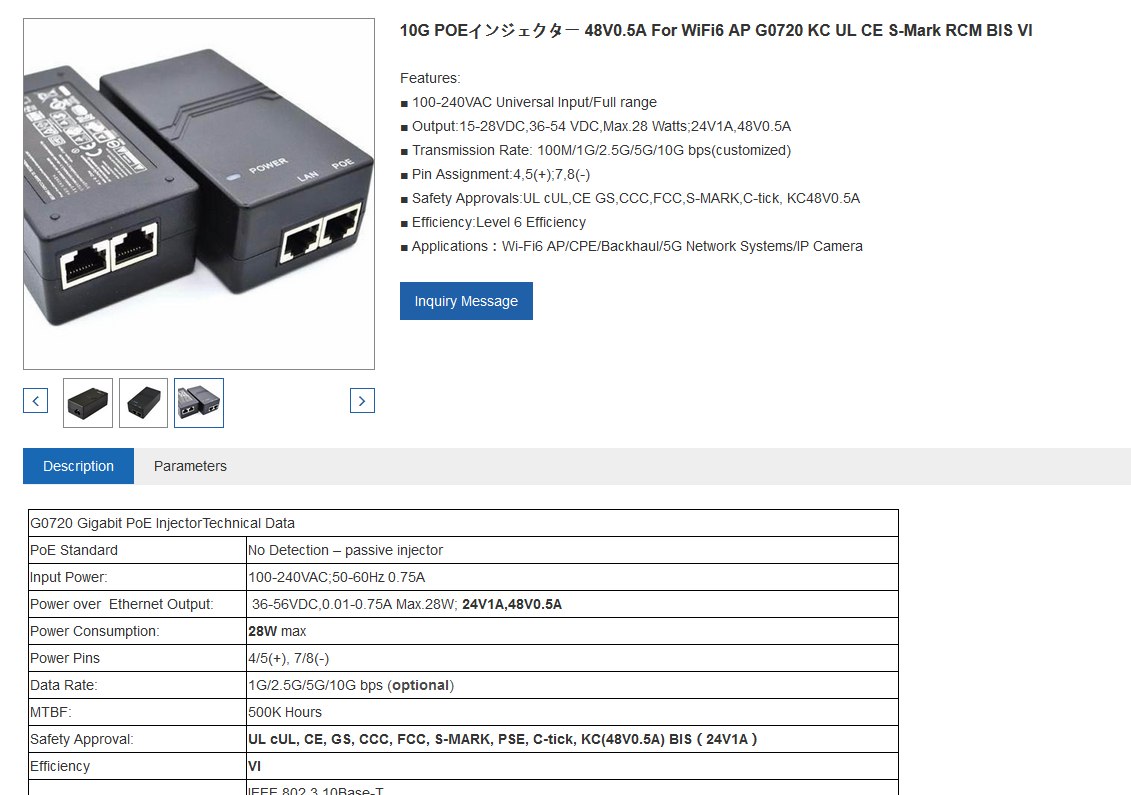Select the second product thumbnail
This screenshot has width=1131, height=795.
(144, 403)
